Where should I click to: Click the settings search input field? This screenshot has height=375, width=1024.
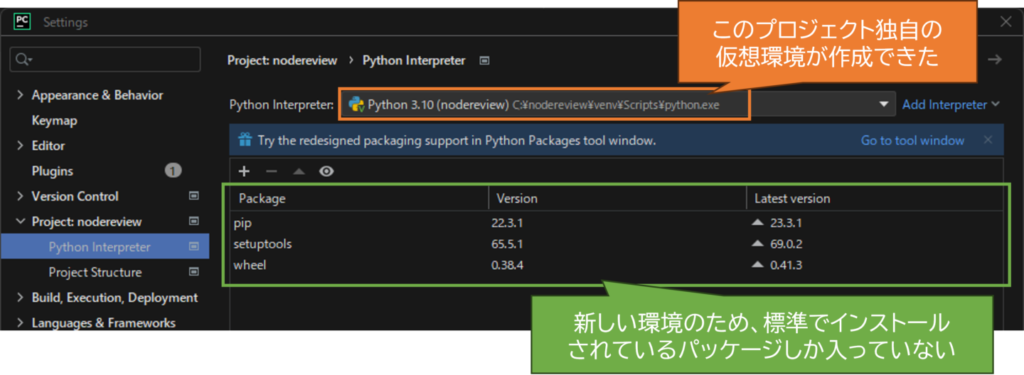[x=105, y=59]
